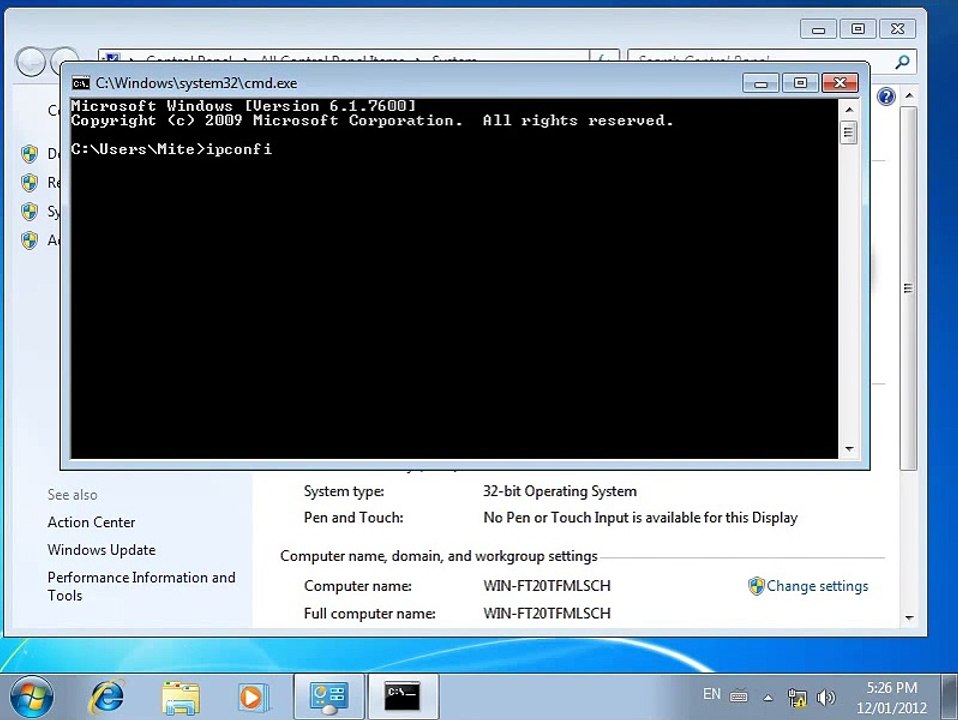Click the Microsoft Windows Version 6.1.7600 line
958x720 pixels.
coord(243,106)
